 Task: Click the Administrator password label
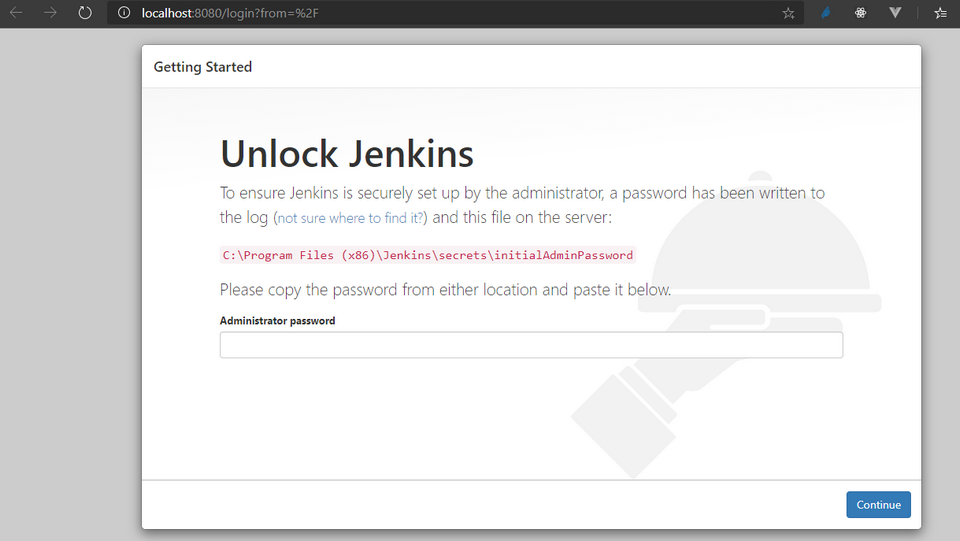[x=277, y=321]
